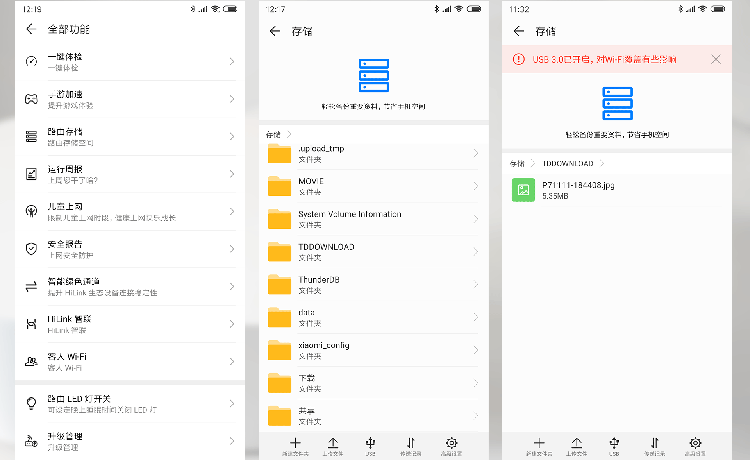The image size is (750, 460).
Task: Tap the HiLink 智联 icon
Action: pyautogui.click(x=31, y=324)
